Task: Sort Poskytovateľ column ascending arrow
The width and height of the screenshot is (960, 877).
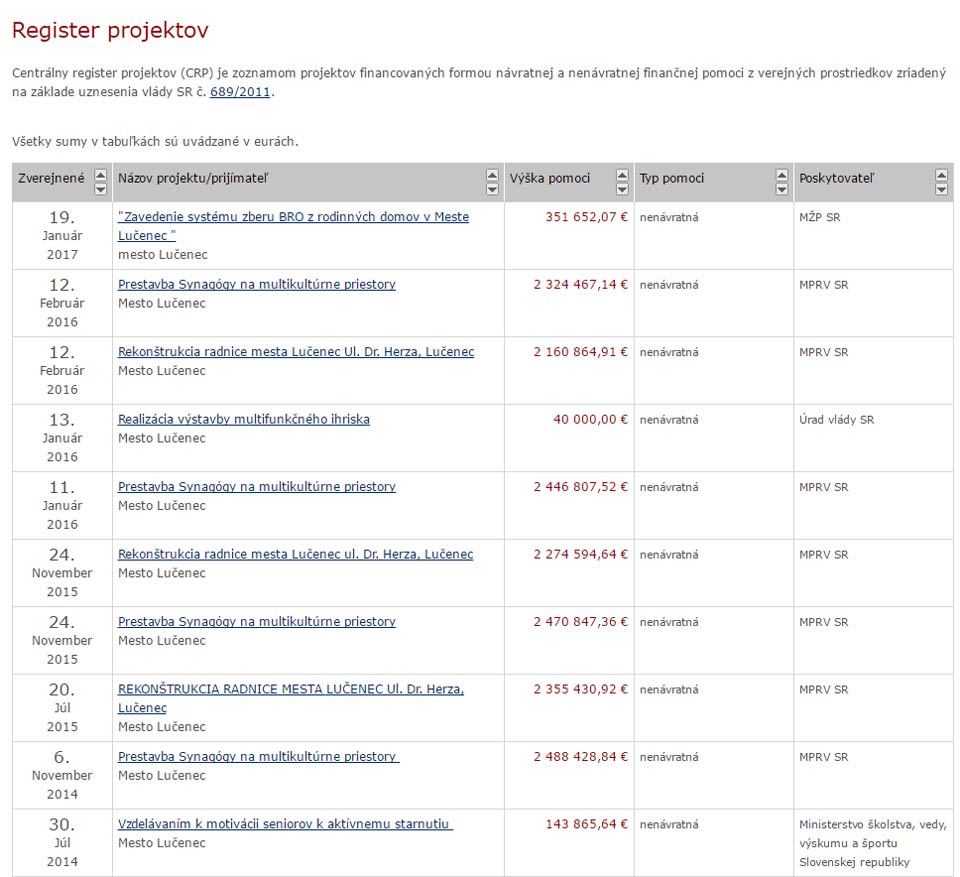Action: [x=941, y=175]
